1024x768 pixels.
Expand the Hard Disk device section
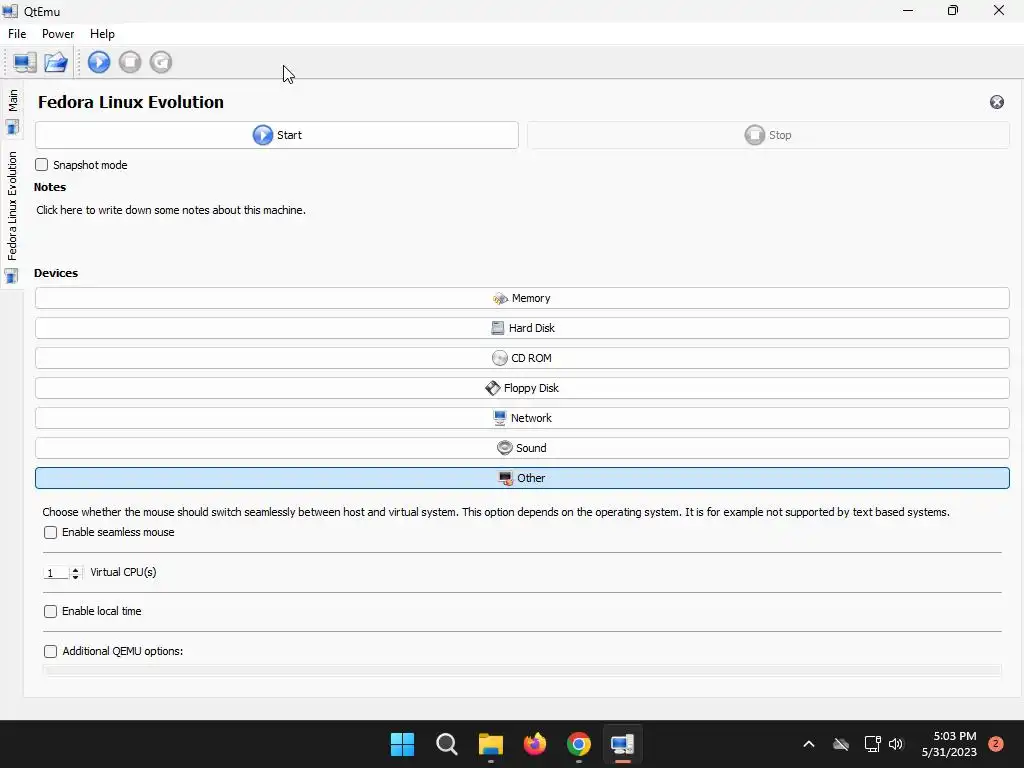pos(522,328)
